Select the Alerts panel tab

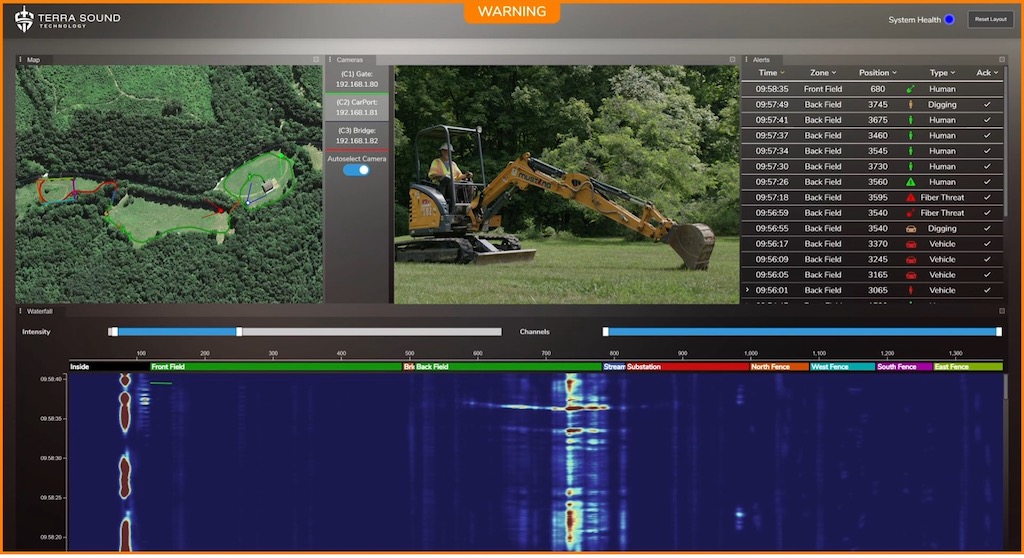[761, 59]
